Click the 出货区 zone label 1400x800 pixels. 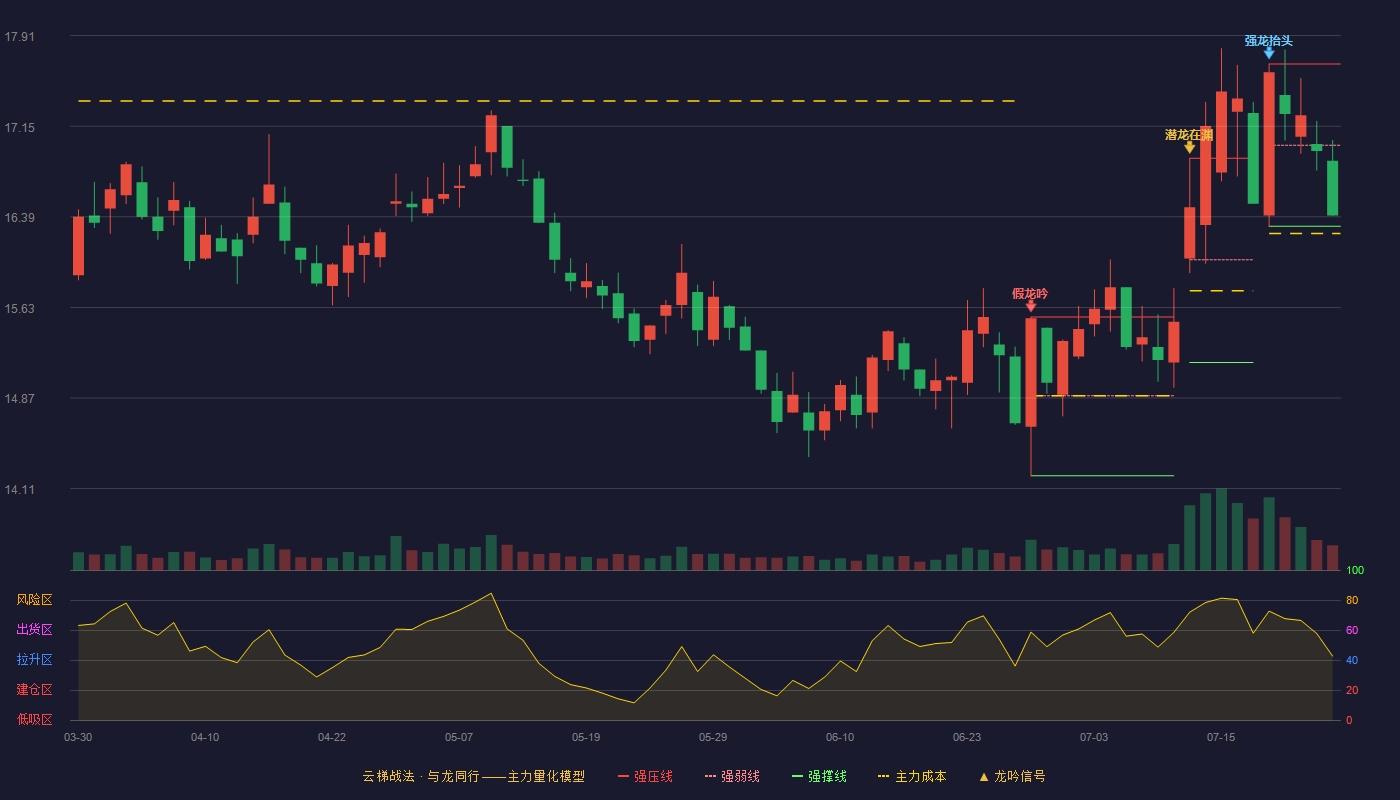pyautogui.click(x=35, y=630)
